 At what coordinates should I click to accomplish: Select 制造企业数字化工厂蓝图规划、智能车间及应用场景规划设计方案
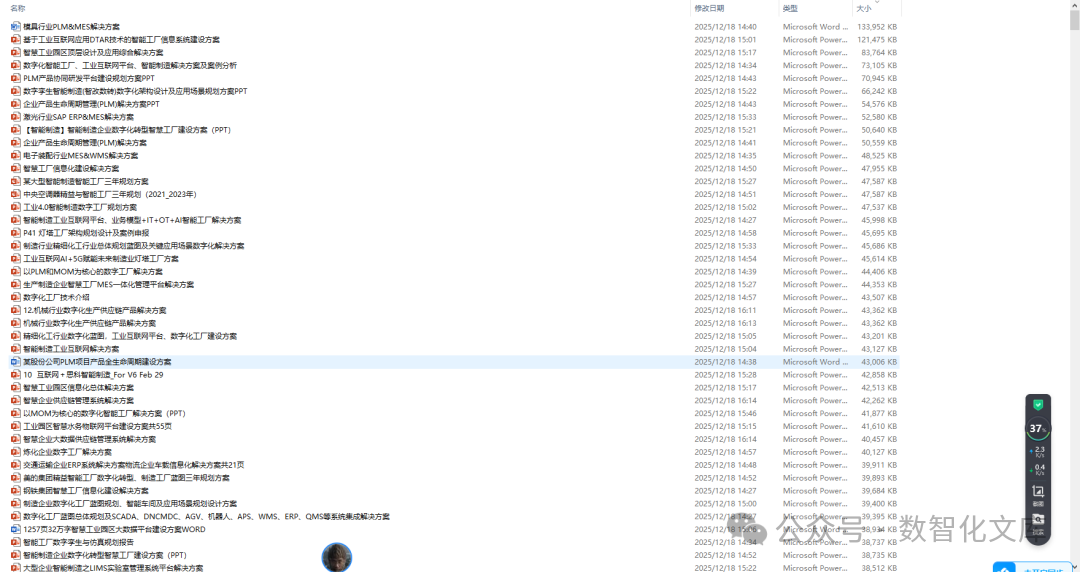click(129, 504)
